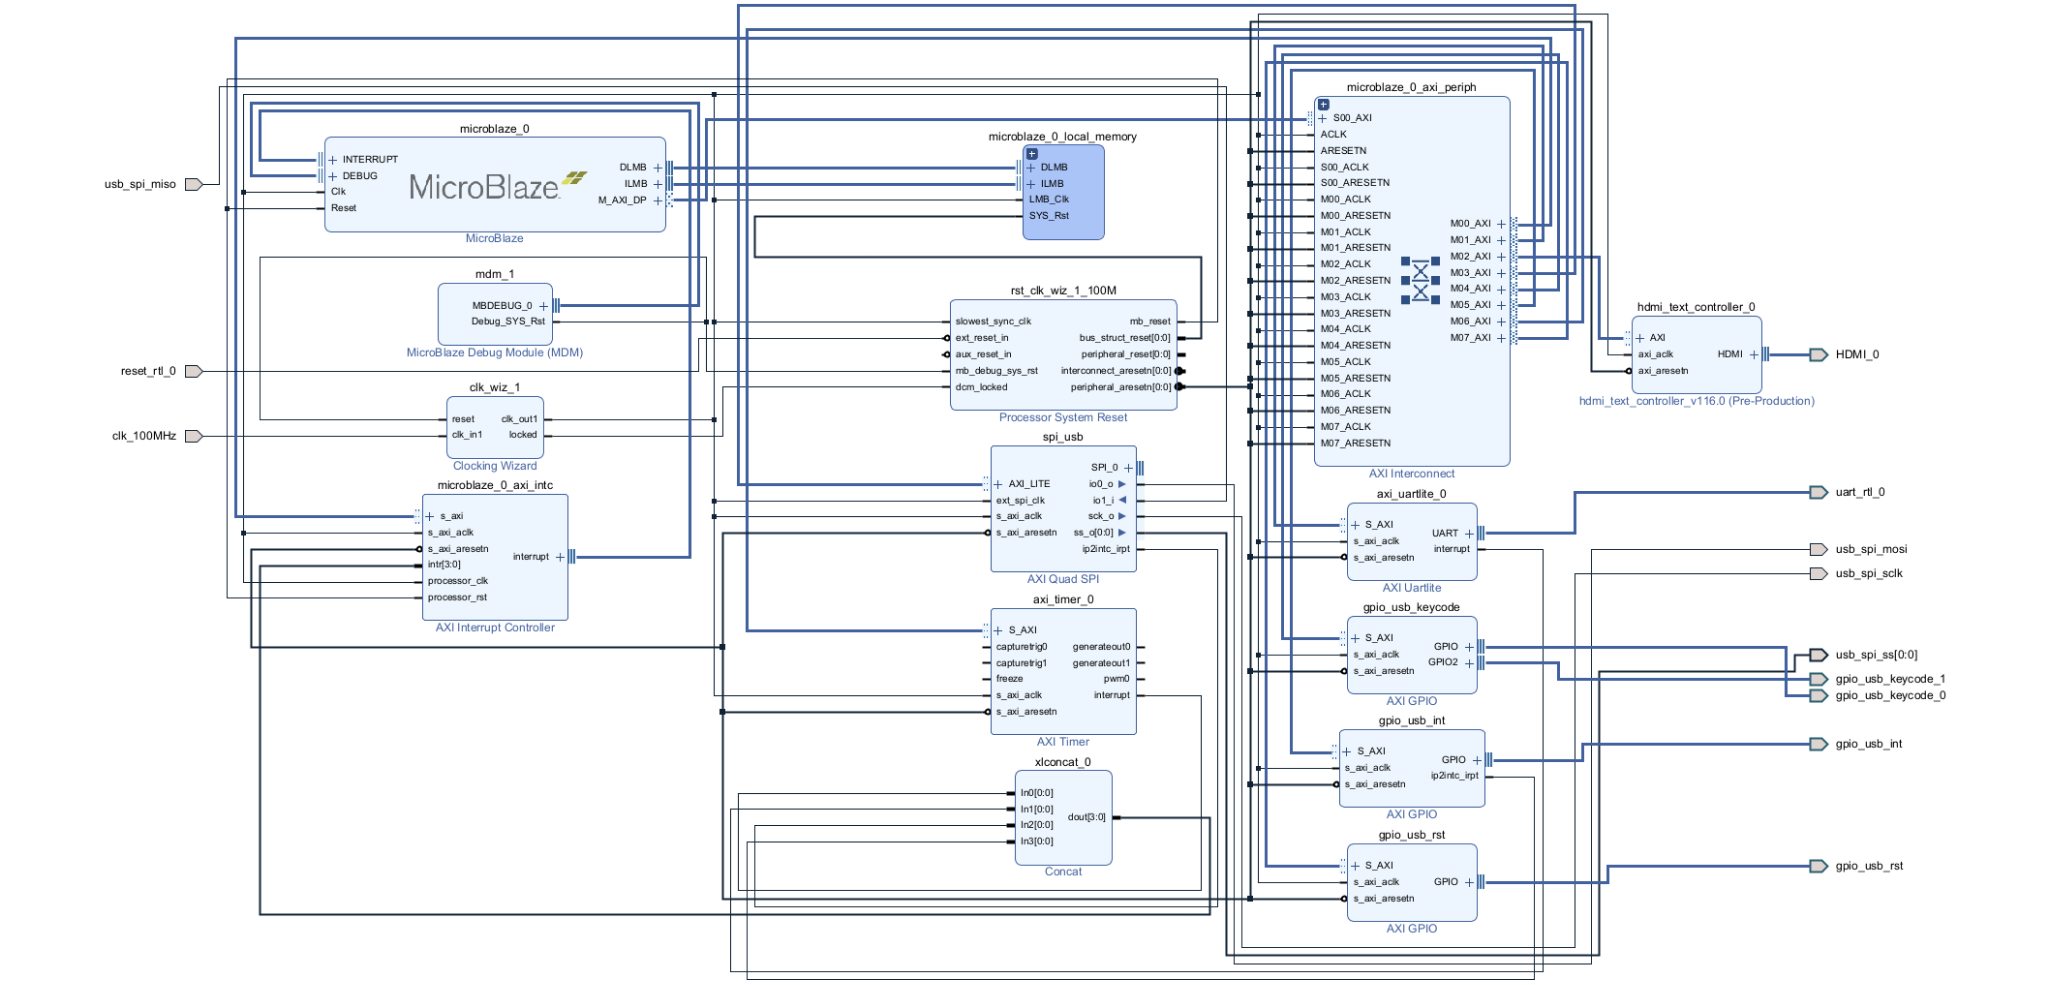
Task: Click the MicroBlaze logo in microblaze_0
Action: point(497,186)
